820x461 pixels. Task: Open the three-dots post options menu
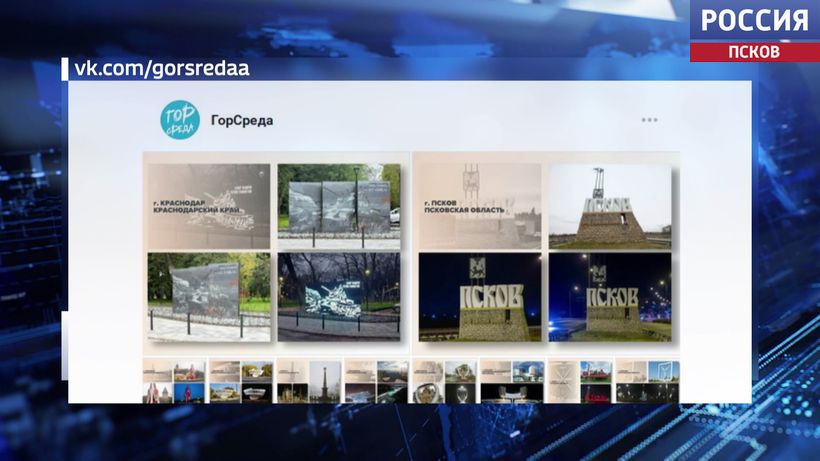coord(650,120)
